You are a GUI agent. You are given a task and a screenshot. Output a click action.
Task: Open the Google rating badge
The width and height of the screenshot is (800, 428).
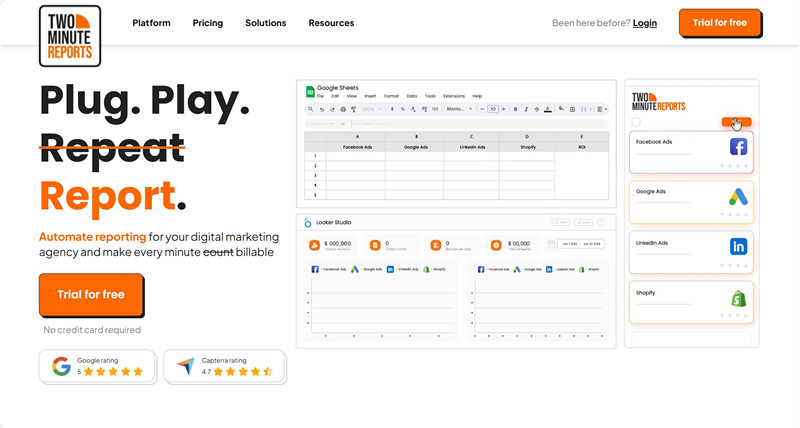(x=97, y=366)
